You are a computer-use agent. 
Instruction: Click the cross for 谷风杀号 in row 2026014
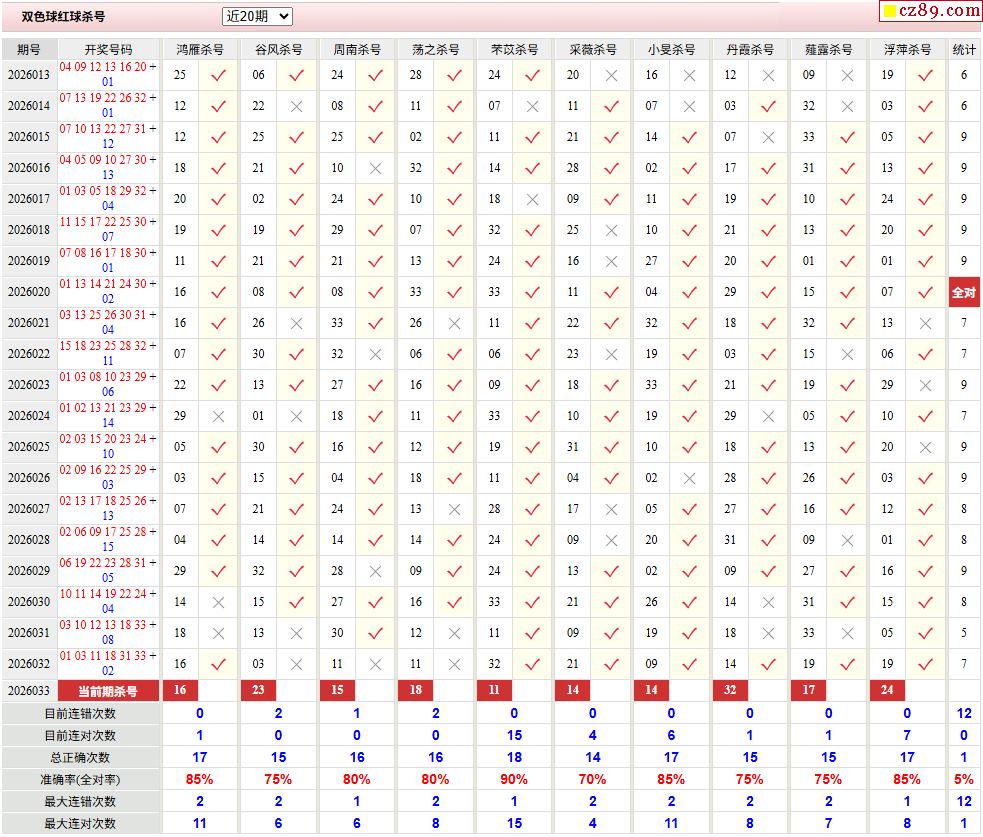tap(296, 106)
